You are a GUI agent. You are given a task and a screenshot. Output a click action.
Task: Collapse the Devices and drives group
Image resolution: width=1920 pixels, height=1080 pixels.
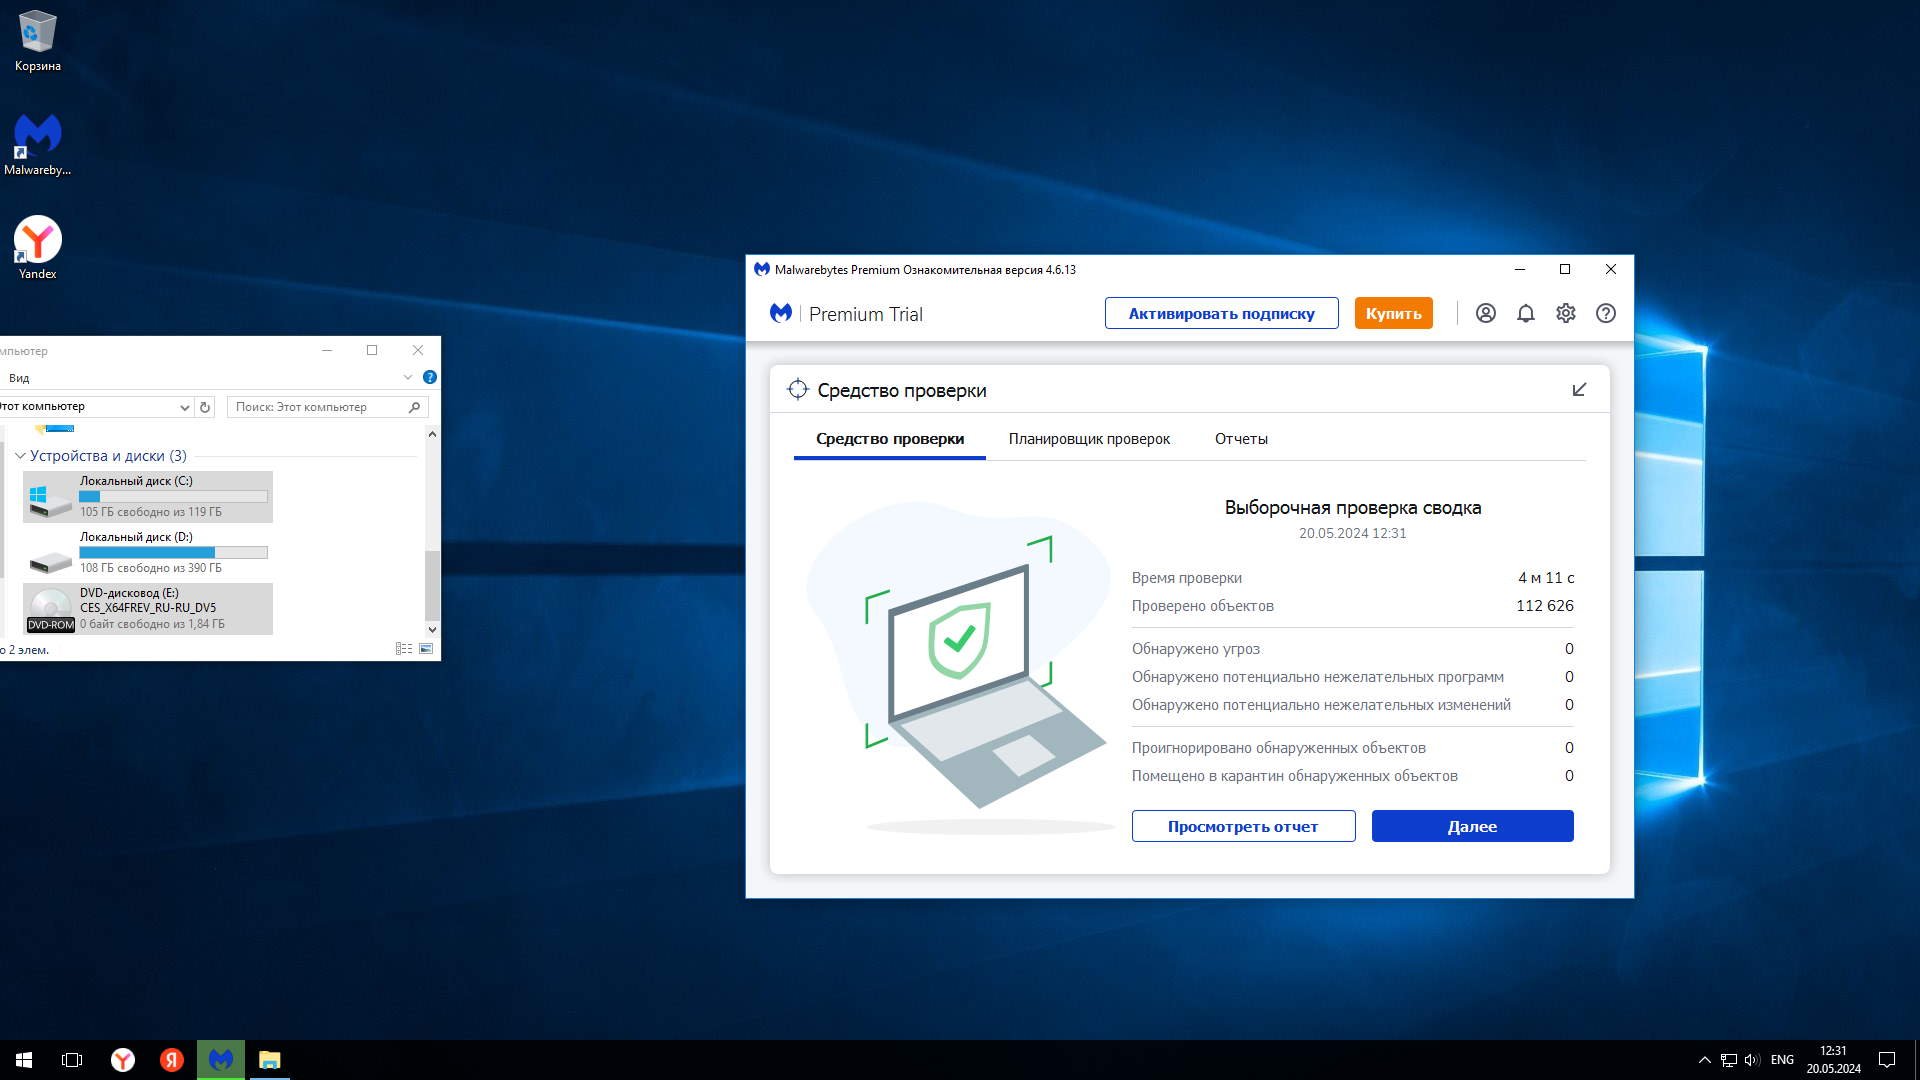click(20, 456)
